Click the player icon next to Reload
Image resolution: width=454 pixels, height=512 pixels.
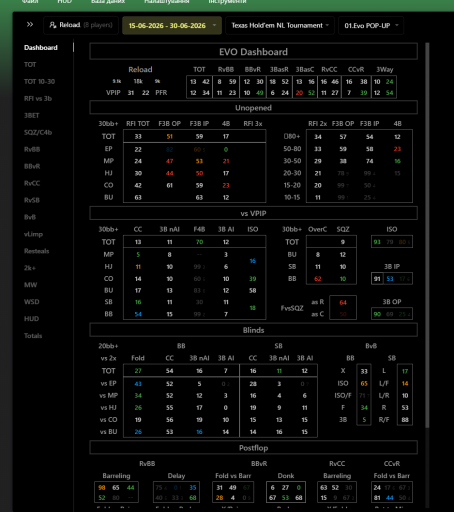(x=53, y=25)
